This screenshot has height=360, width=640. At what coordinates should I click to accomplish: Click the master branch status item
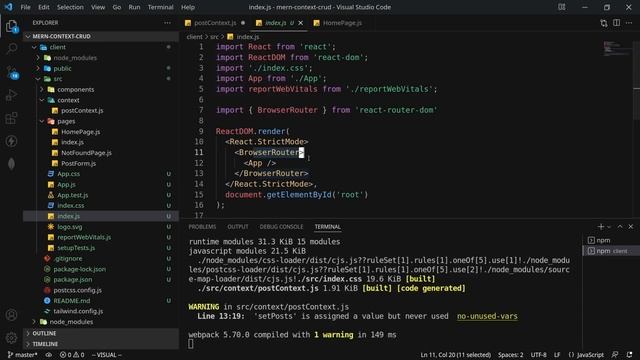[x=22, y=355]
